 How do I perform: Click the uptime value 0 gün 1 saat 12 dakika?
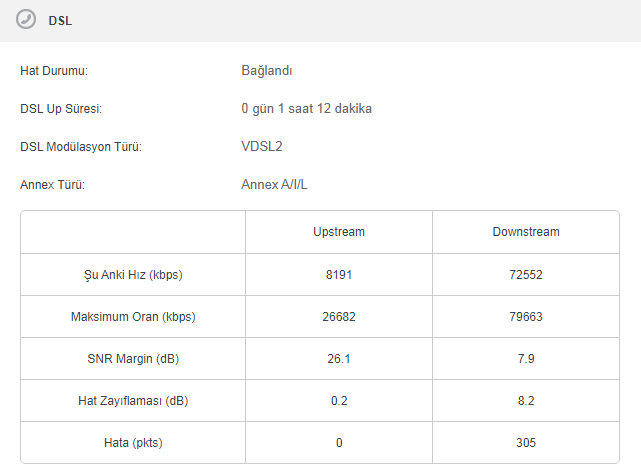[306, 108]
